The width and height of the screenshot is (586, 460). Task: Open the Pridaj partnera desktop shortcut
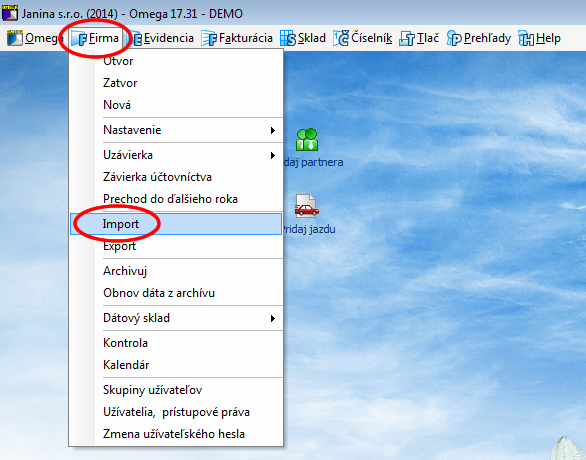pos(307,140)
